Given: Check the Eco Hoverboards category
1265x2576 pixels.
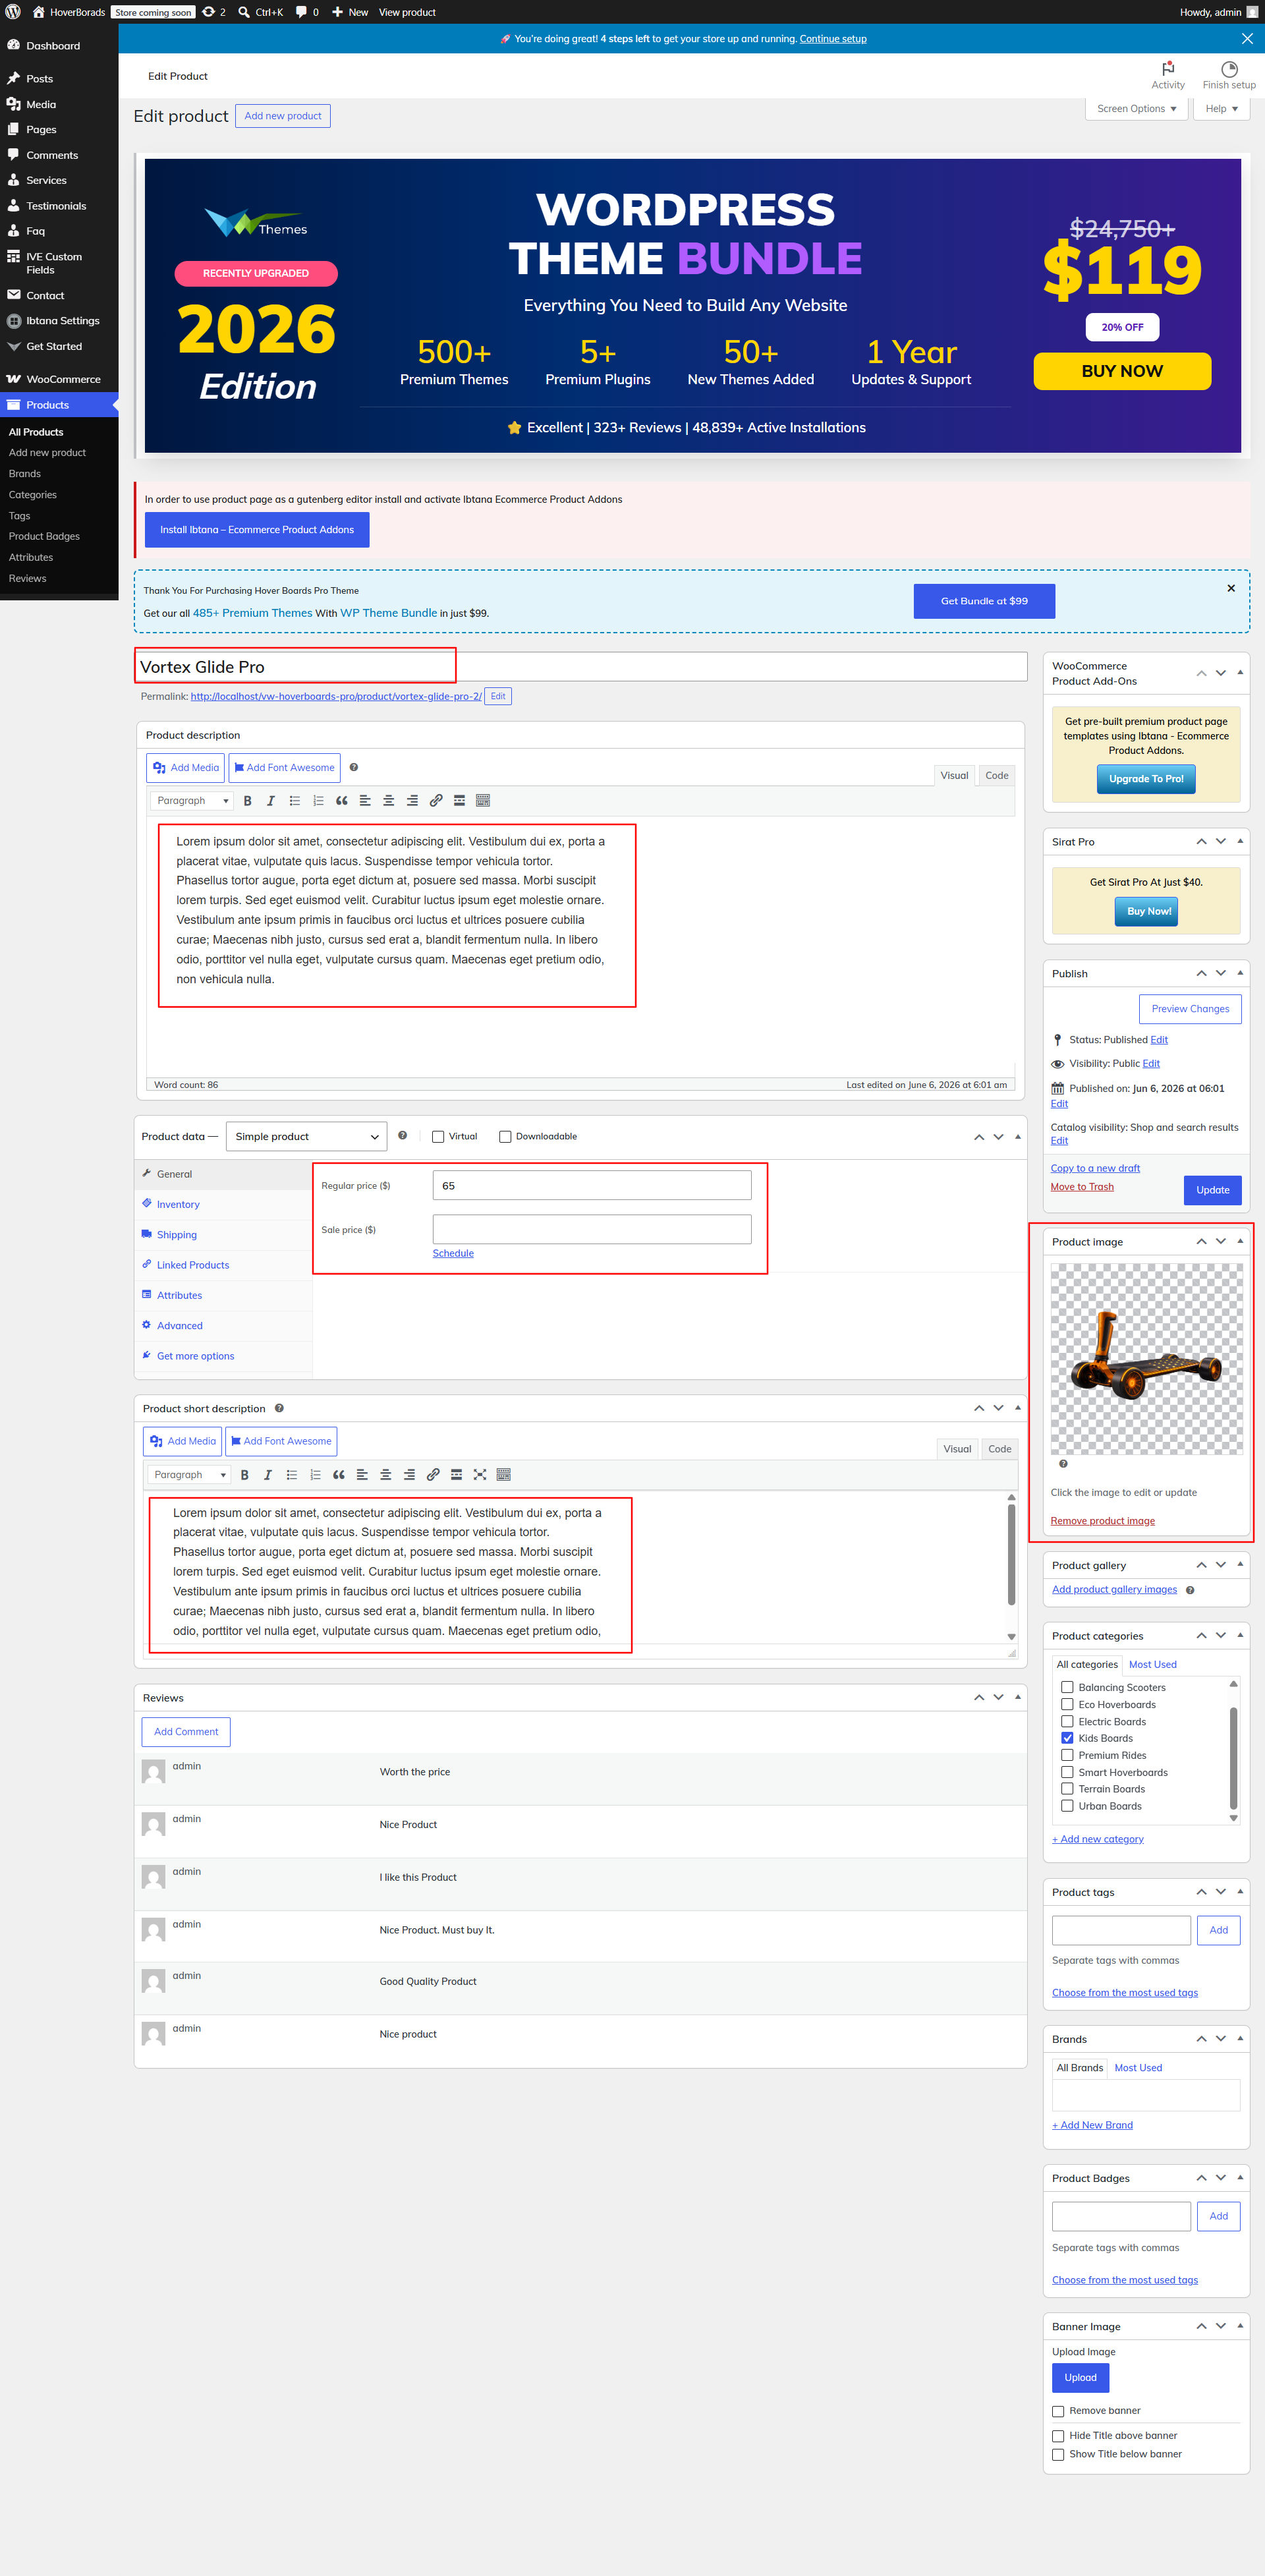Looking at the screenshot, I should [x=1067, y=1705].
